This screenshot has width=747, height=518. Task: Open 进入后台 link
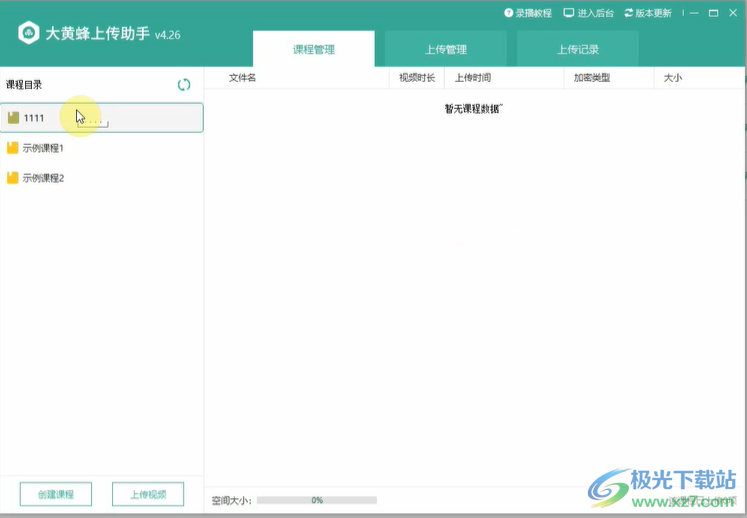coord(588,13)
